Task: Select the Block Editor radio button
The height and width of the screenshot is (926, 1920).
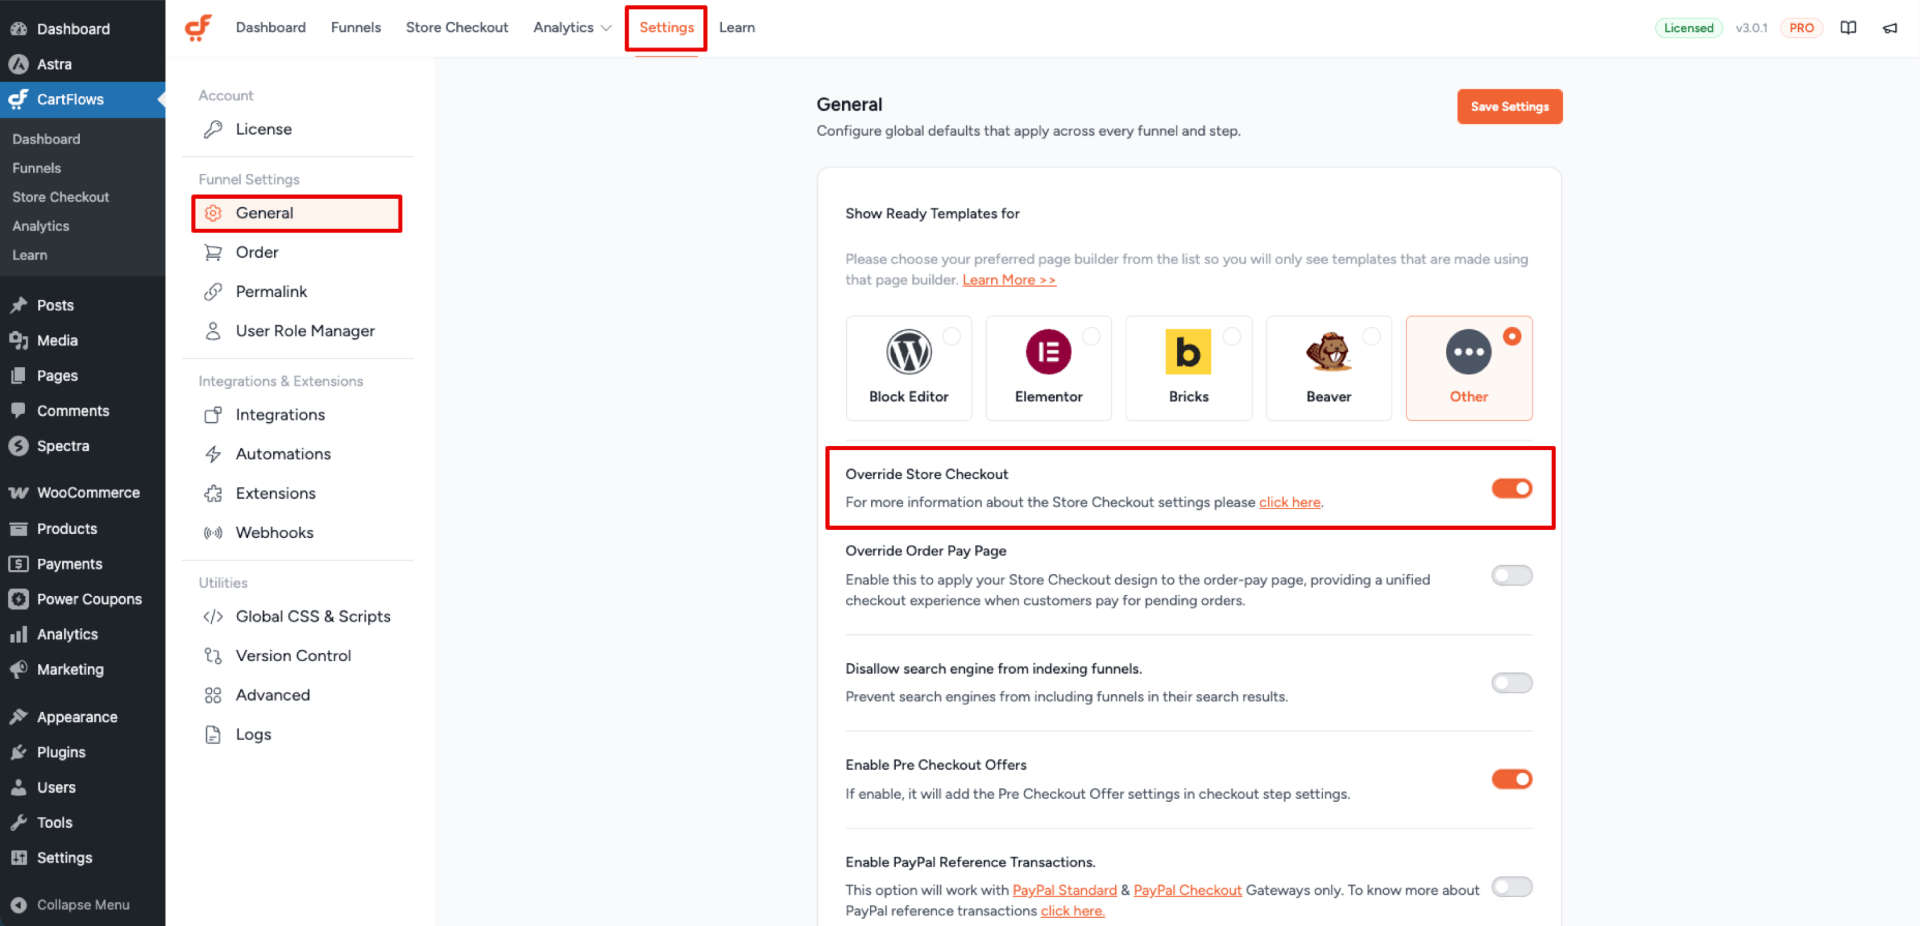Action: point(952,337)
